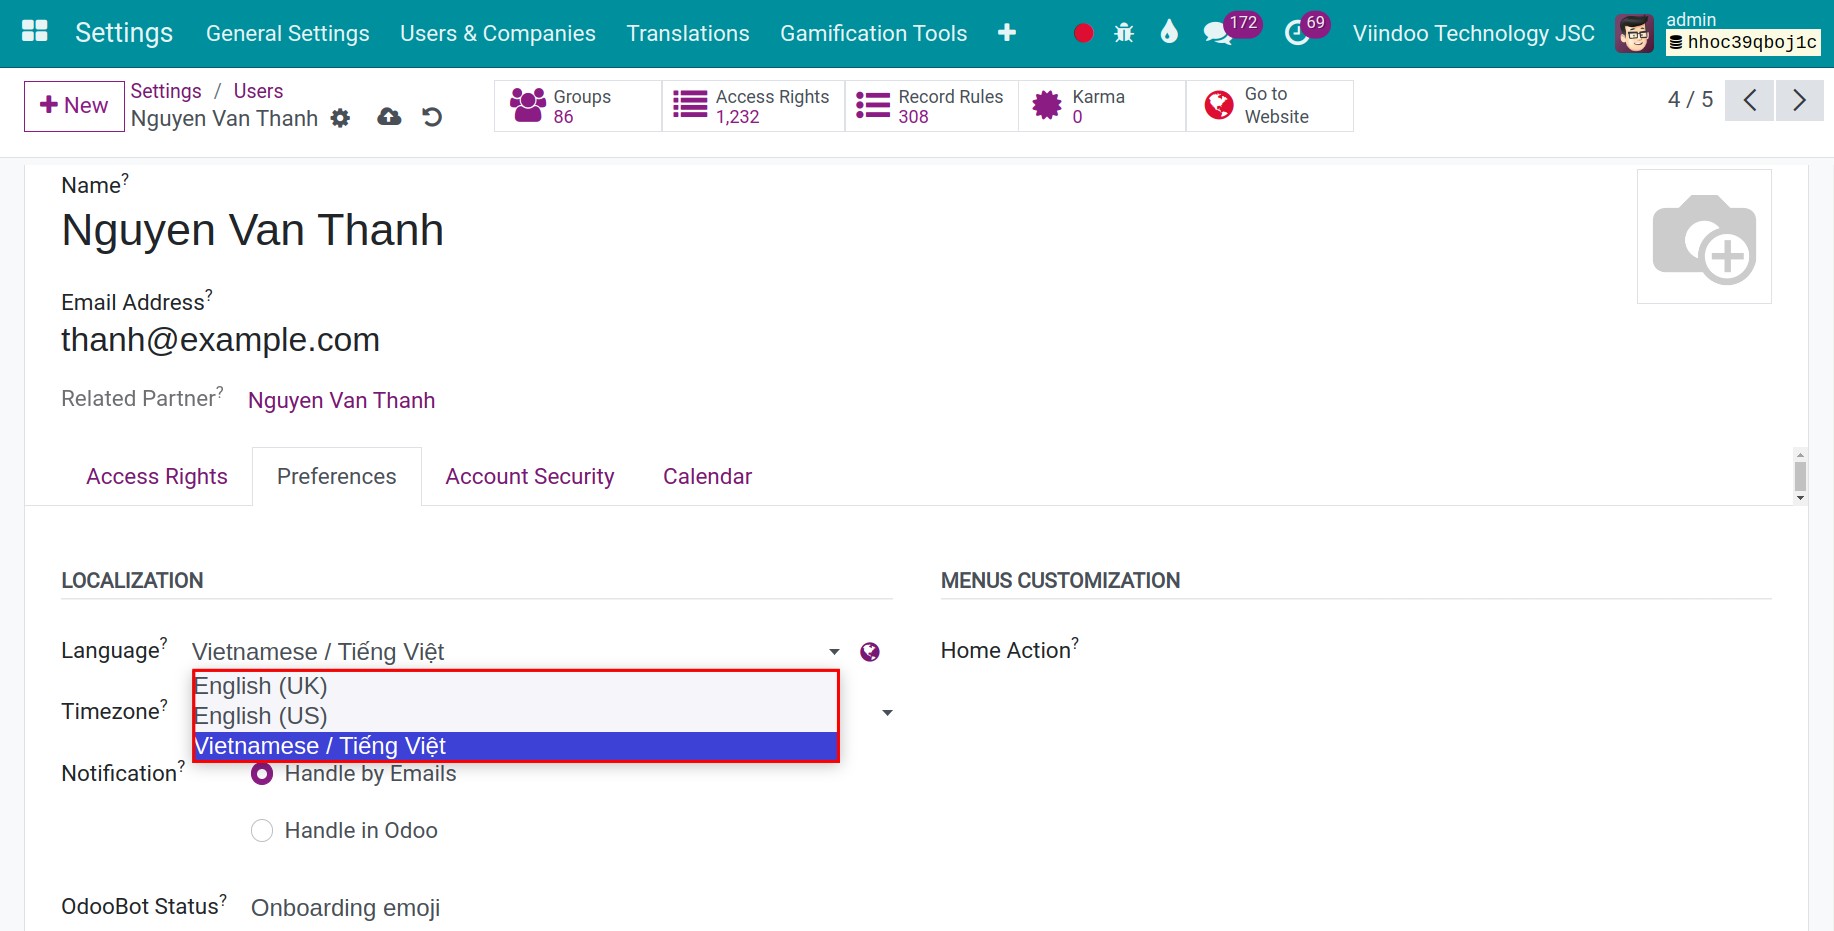
Task: Open Groups 86 stat button
Action: [578, 106]
